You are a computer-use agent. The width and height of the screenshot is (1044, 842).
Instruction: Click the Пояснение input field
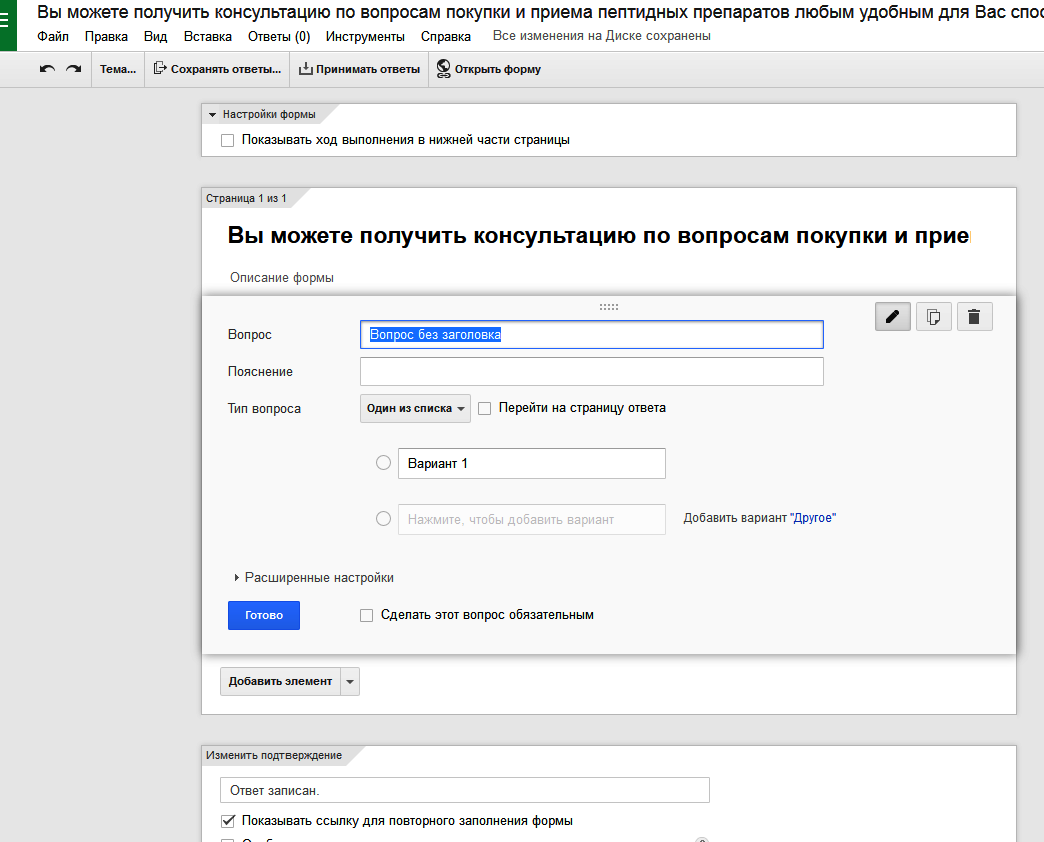click(x=592, y=371)
